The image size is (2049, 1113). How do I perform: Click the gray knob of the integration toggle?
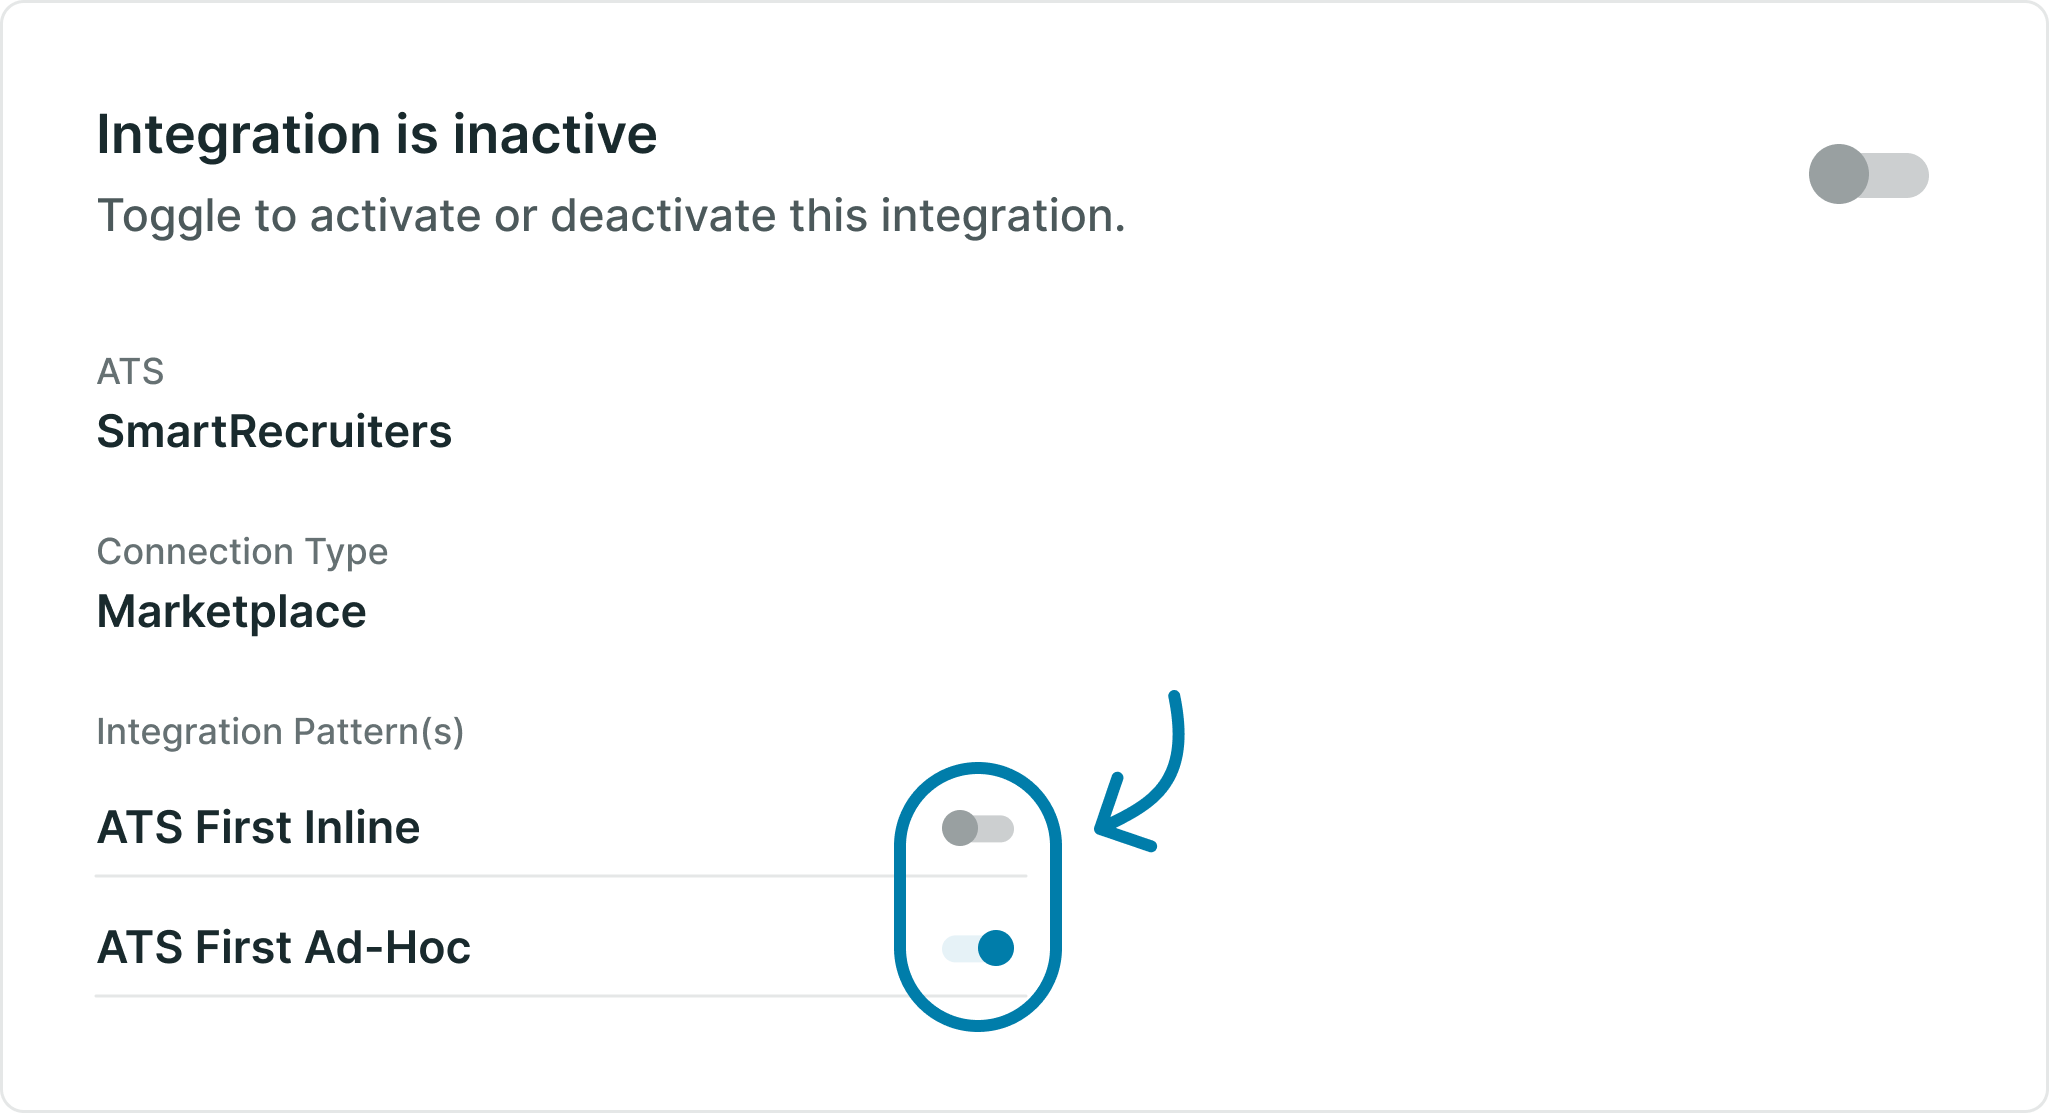click(1838, 175)
